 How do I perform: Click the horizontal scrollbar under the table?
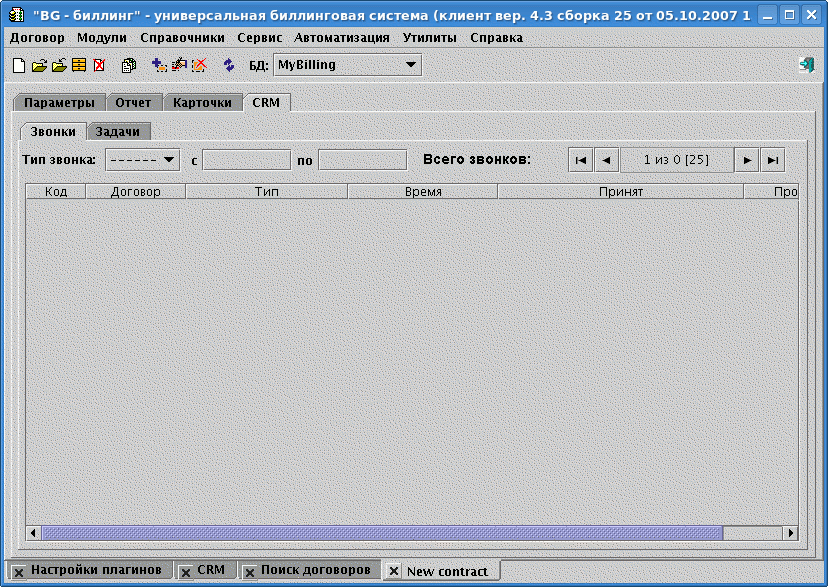click(380, 533)
